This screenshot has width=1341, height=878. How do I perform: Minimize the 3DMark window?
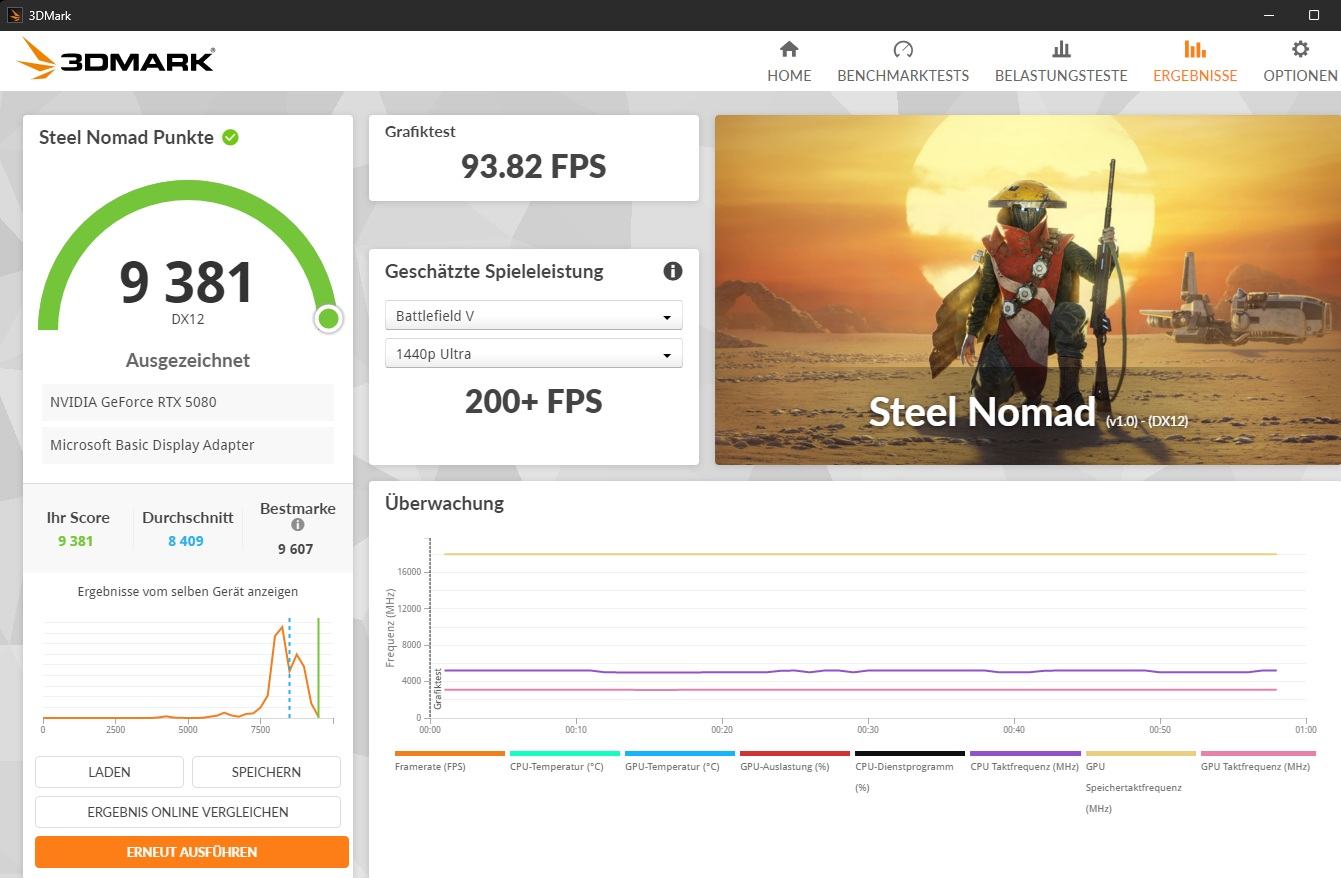click(1269, 15)
